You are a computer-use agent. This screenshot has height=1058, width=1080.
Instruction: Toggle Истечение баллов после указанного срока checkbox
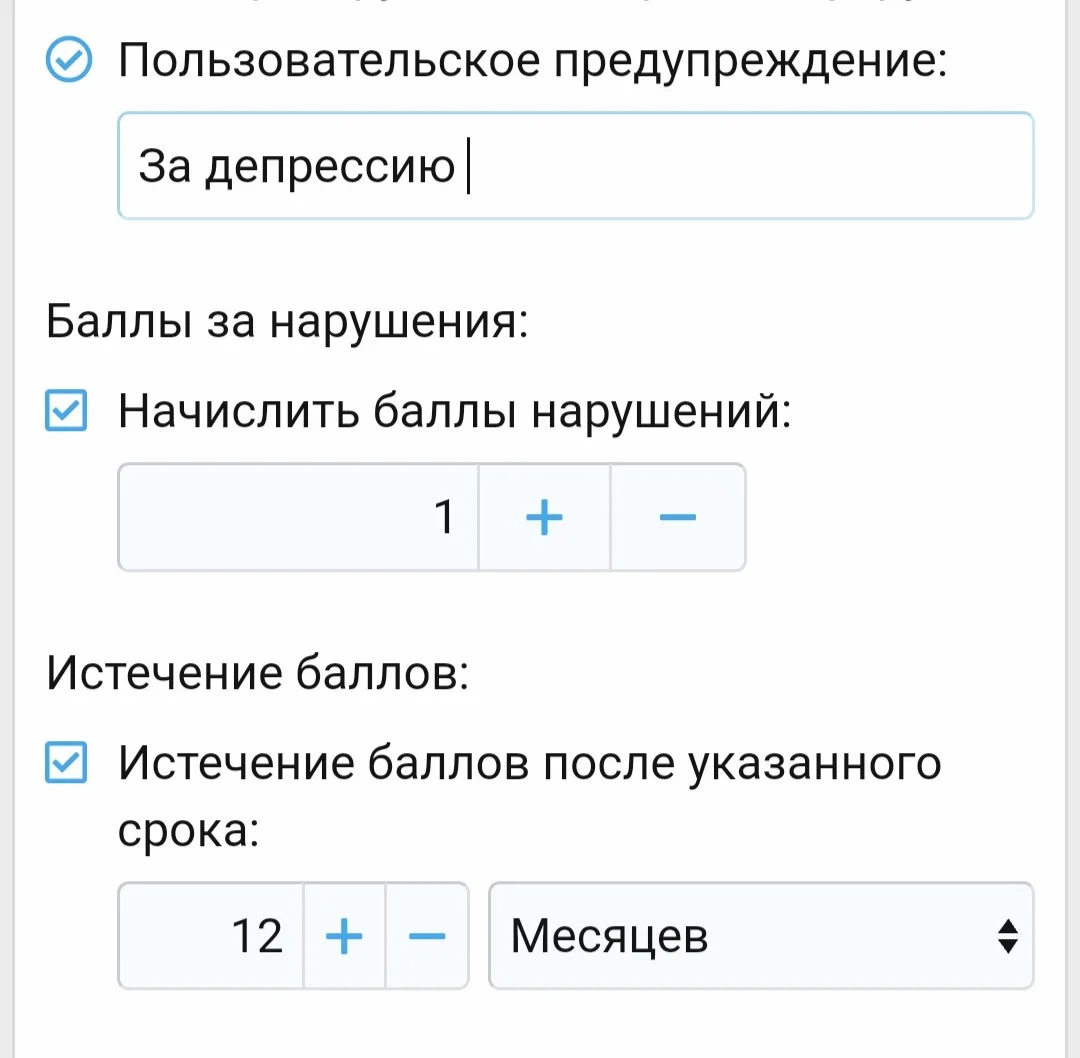point(67,764)
